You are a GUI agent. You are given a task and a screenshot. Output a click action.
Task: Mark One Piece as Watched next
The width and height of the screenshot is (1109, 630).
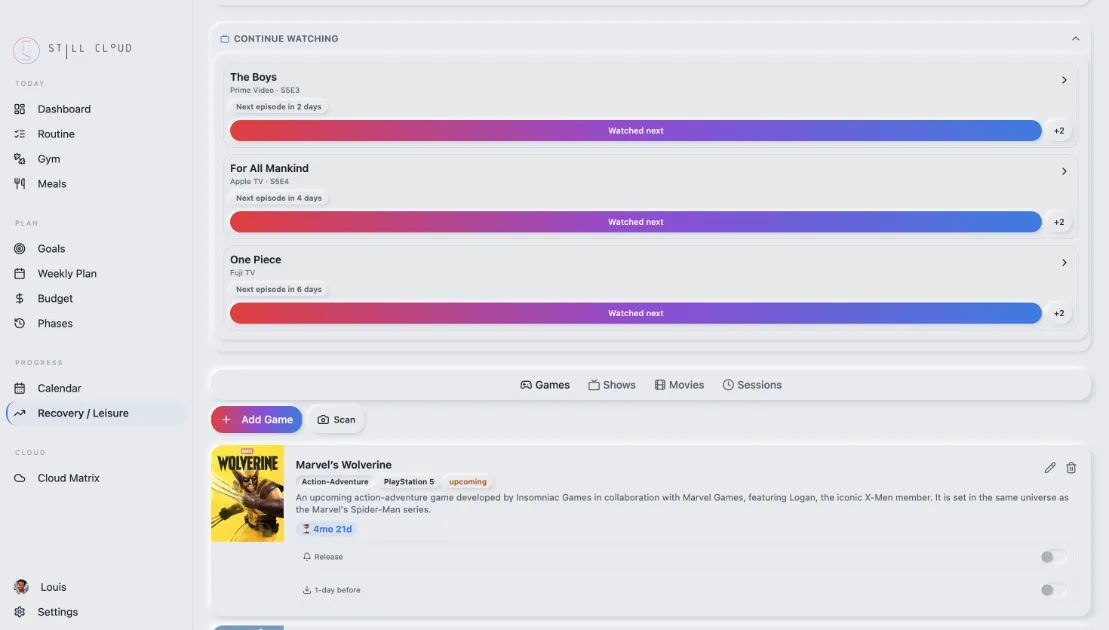[x=635, y=313]
